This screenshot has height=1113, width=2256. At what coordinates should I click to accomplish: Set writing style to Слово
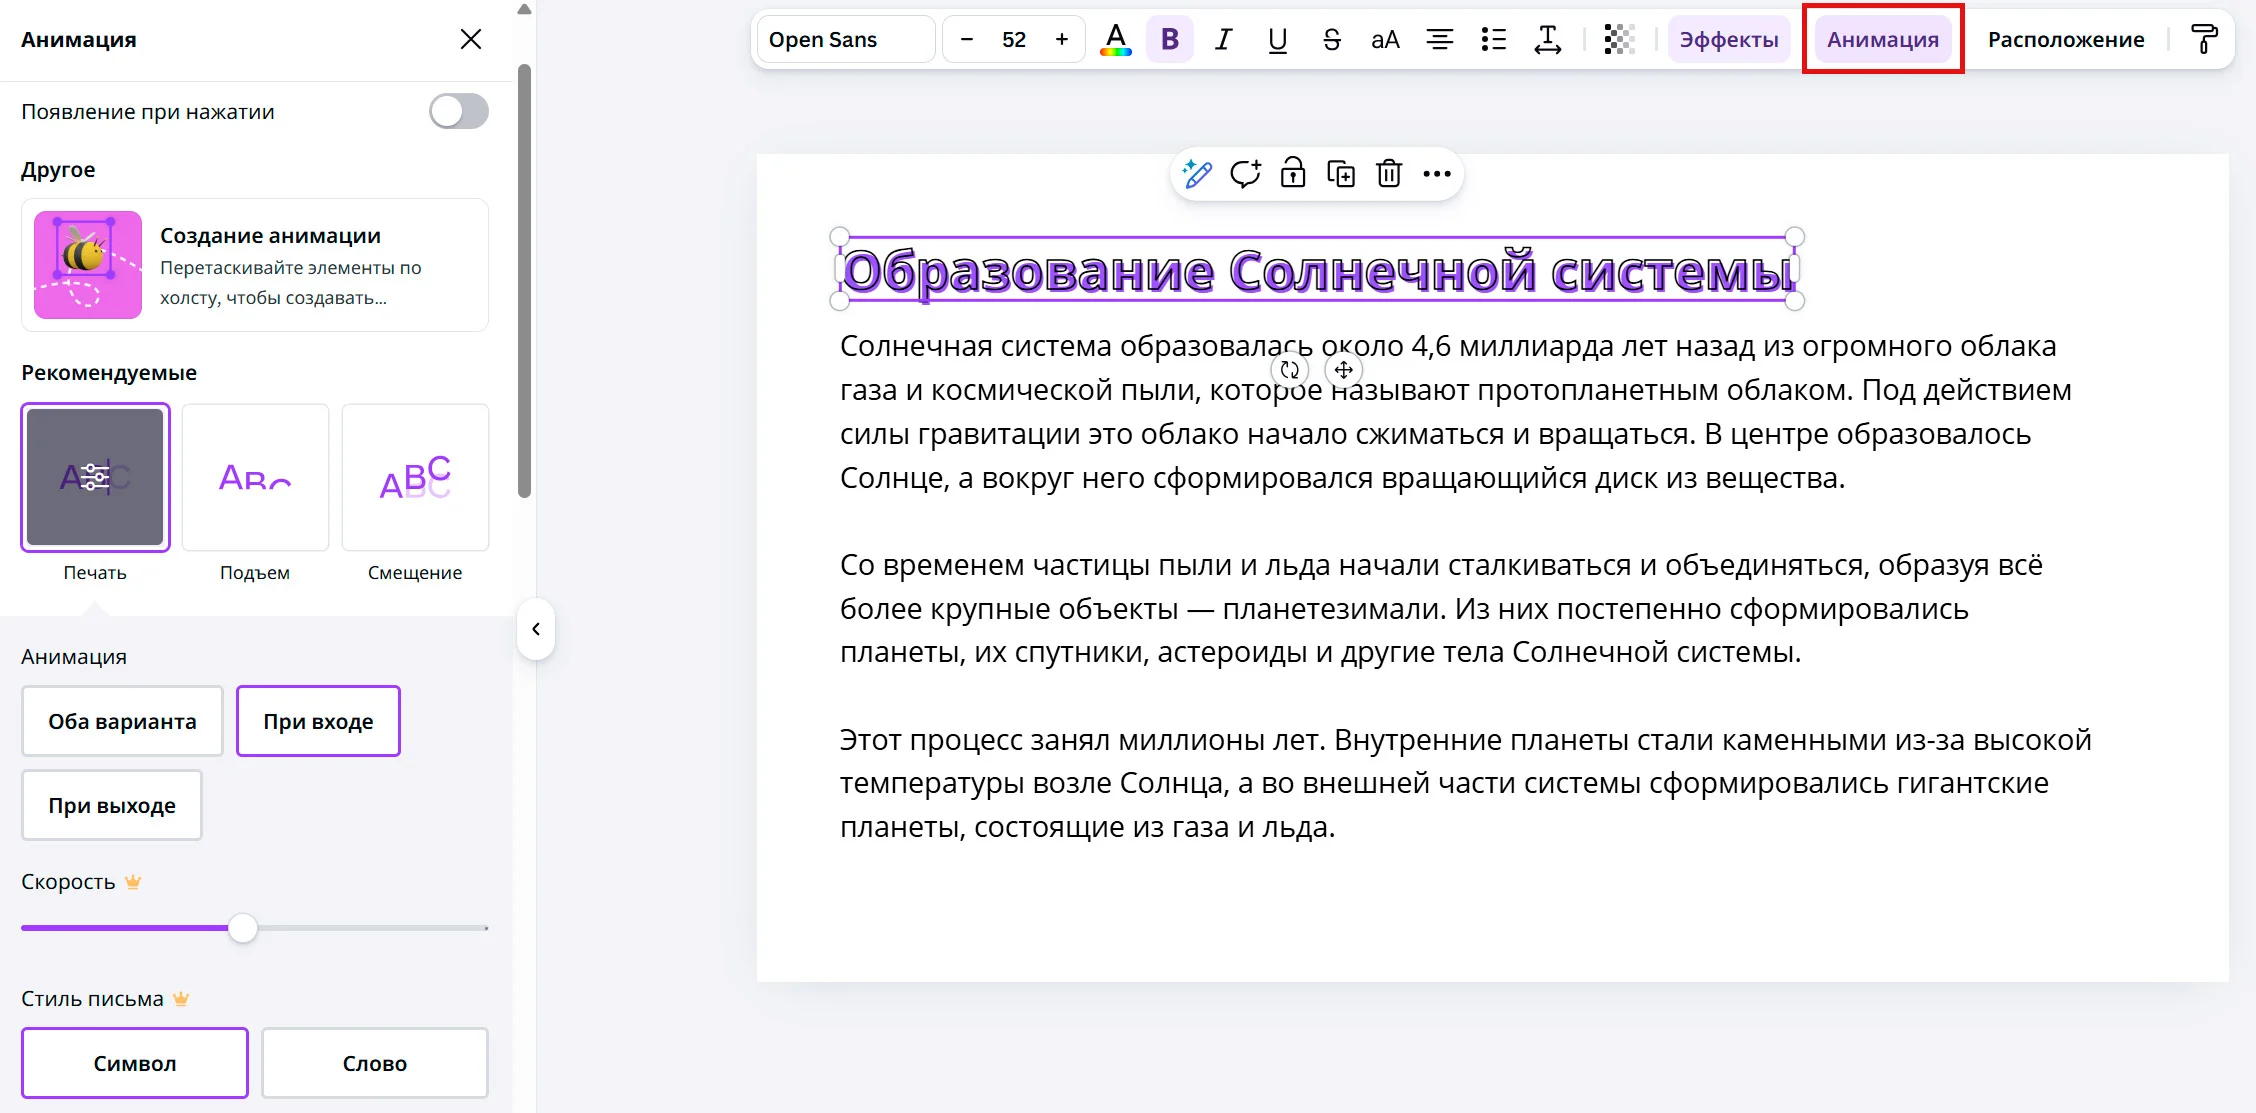tap(375, 1063)
